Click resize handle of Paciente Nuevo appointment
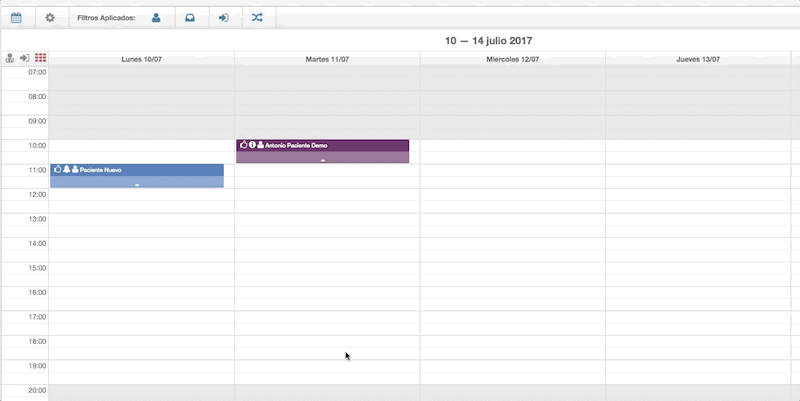 pyautogui.click(x=137, y=185)
